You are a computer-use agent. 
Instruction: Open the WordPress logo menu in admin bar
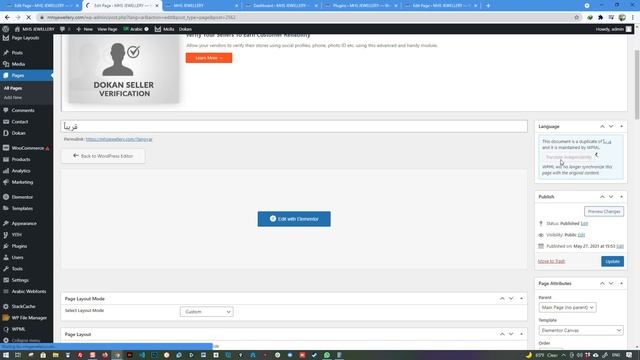(6, 29)
